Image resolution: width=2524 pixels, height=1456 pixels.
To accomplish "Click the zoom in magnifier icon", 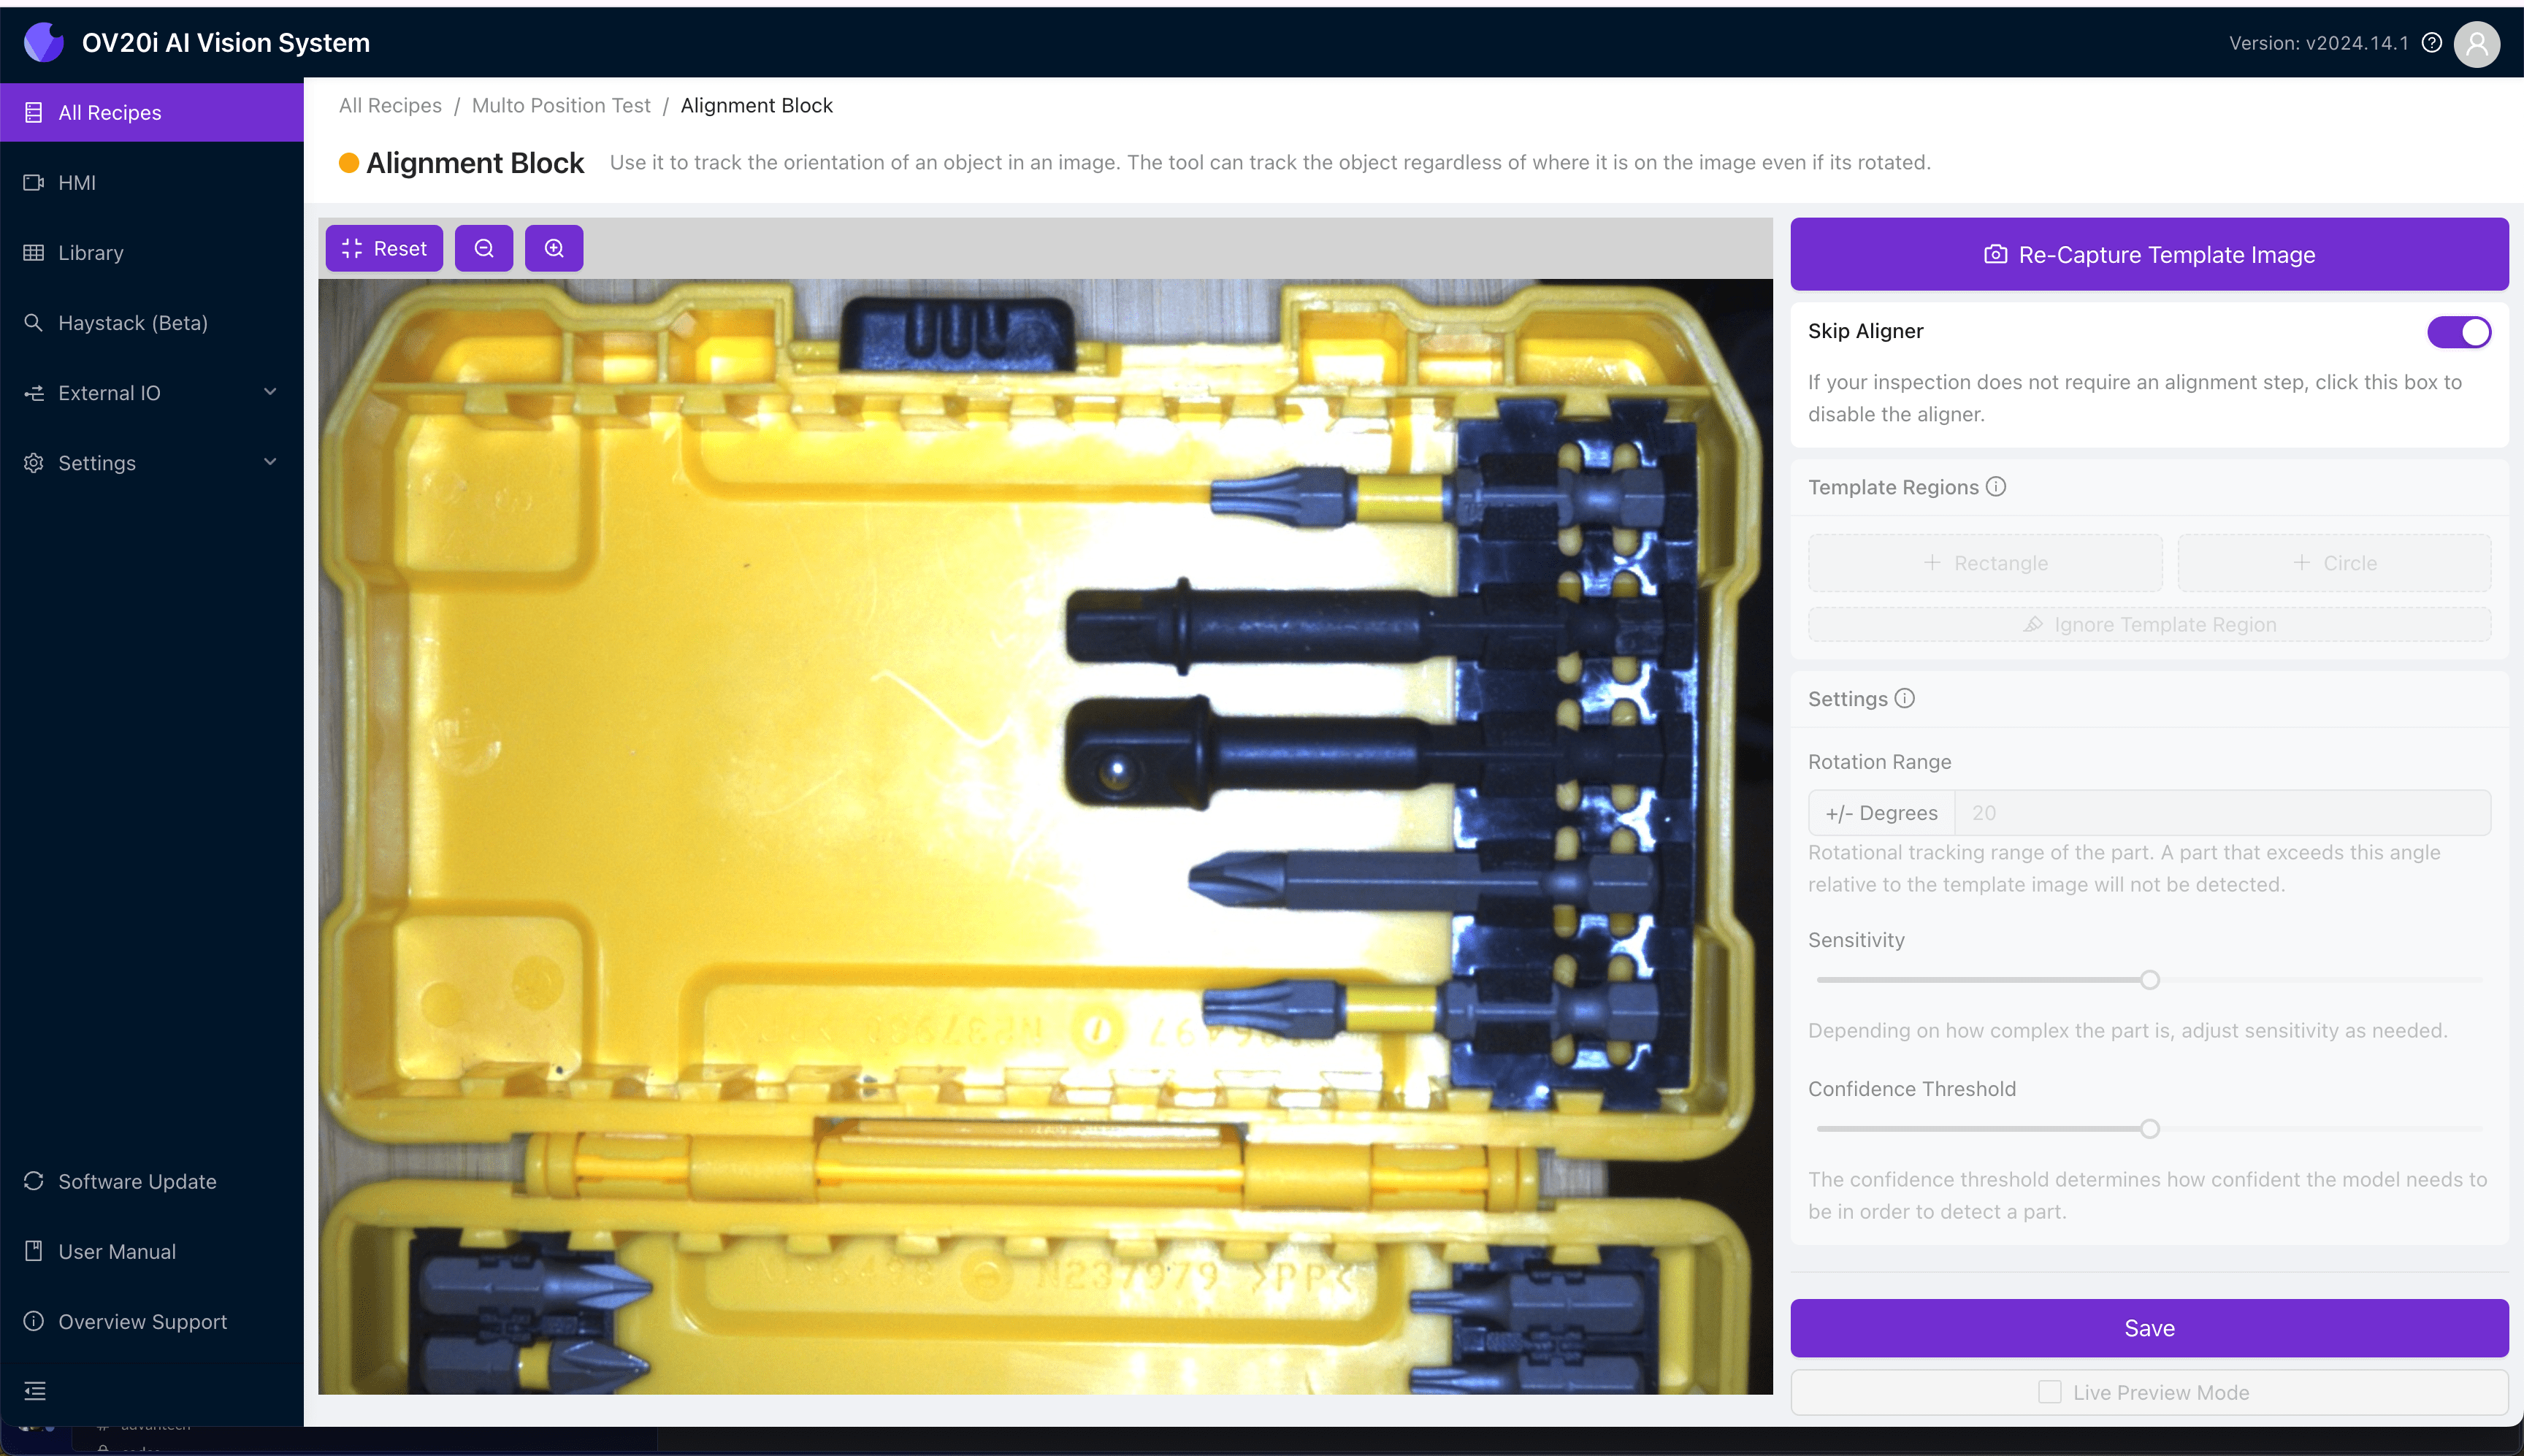I will [x=554, y=248].
